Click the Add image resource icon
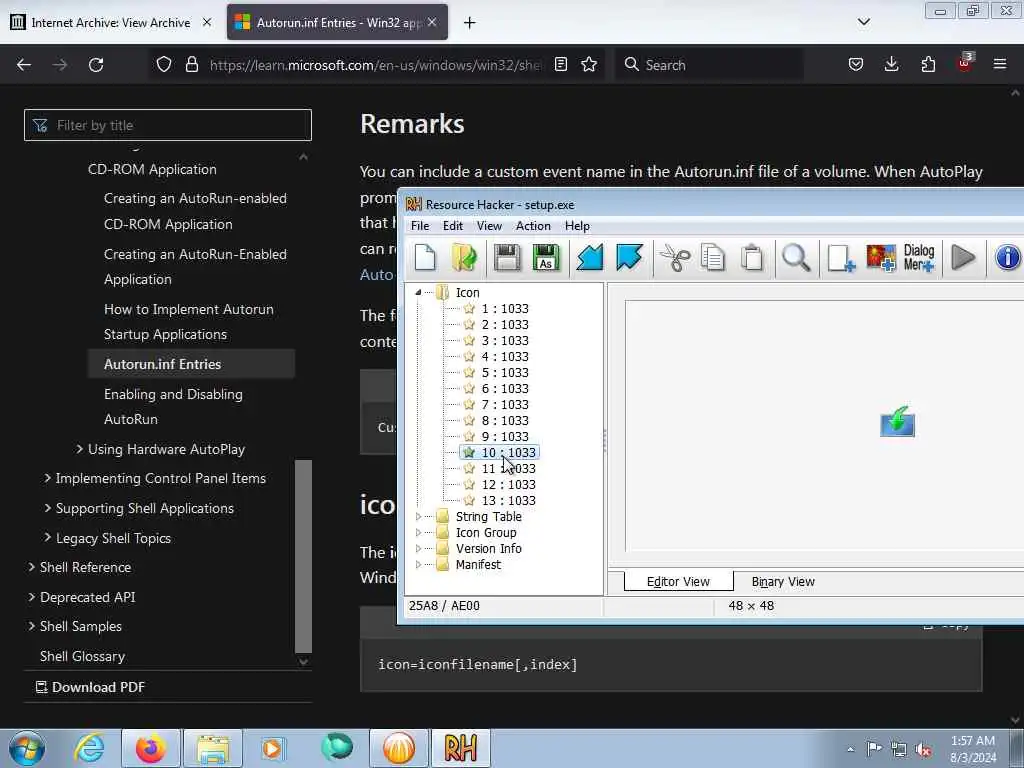Screen dimensions: 1024x768 click(881, 257)
